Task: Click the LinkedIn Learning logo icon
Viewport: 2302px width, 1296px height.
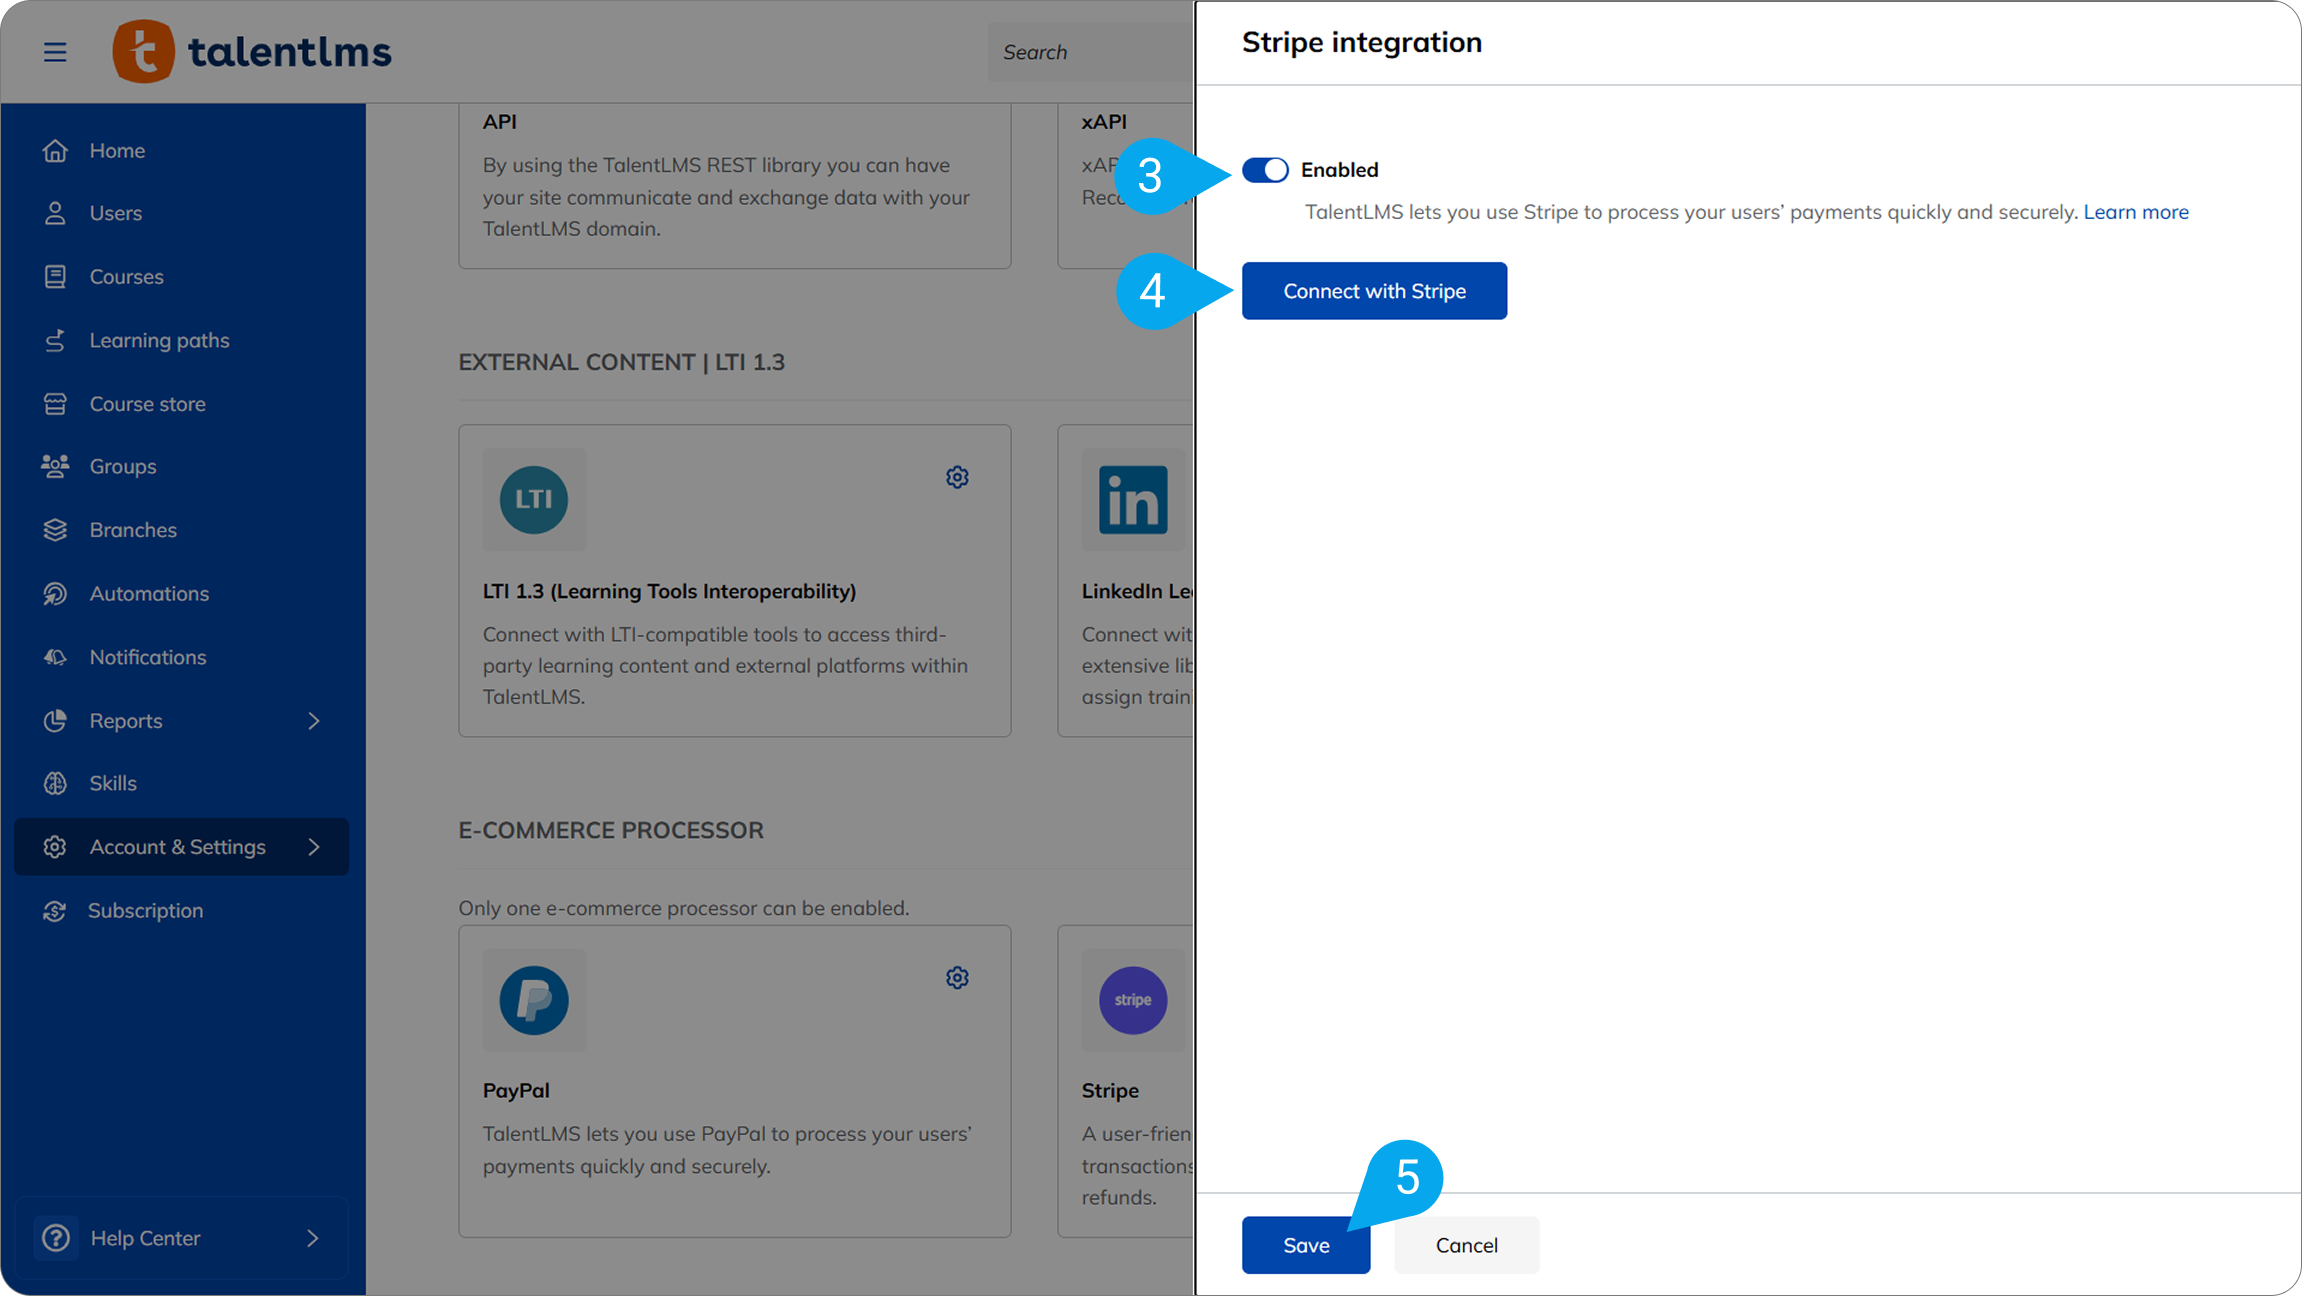Action: click(x=1132, y=499)
